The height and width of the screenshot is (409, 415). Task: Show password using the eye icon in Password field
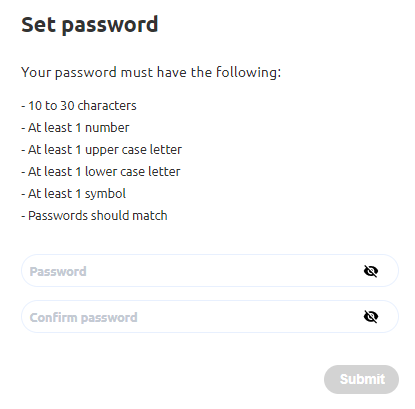coord(371,271)
